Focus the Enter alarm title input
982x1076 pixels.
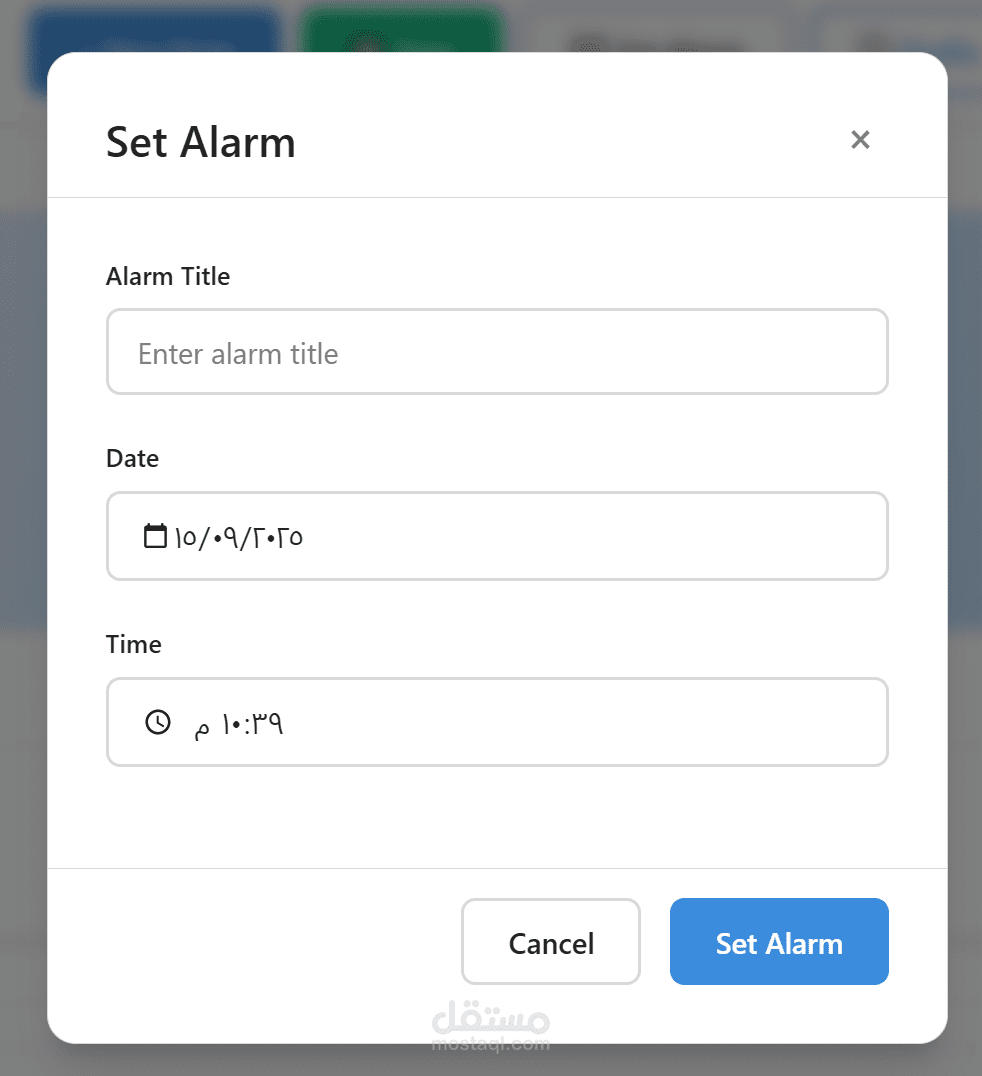tap(497, 352)
